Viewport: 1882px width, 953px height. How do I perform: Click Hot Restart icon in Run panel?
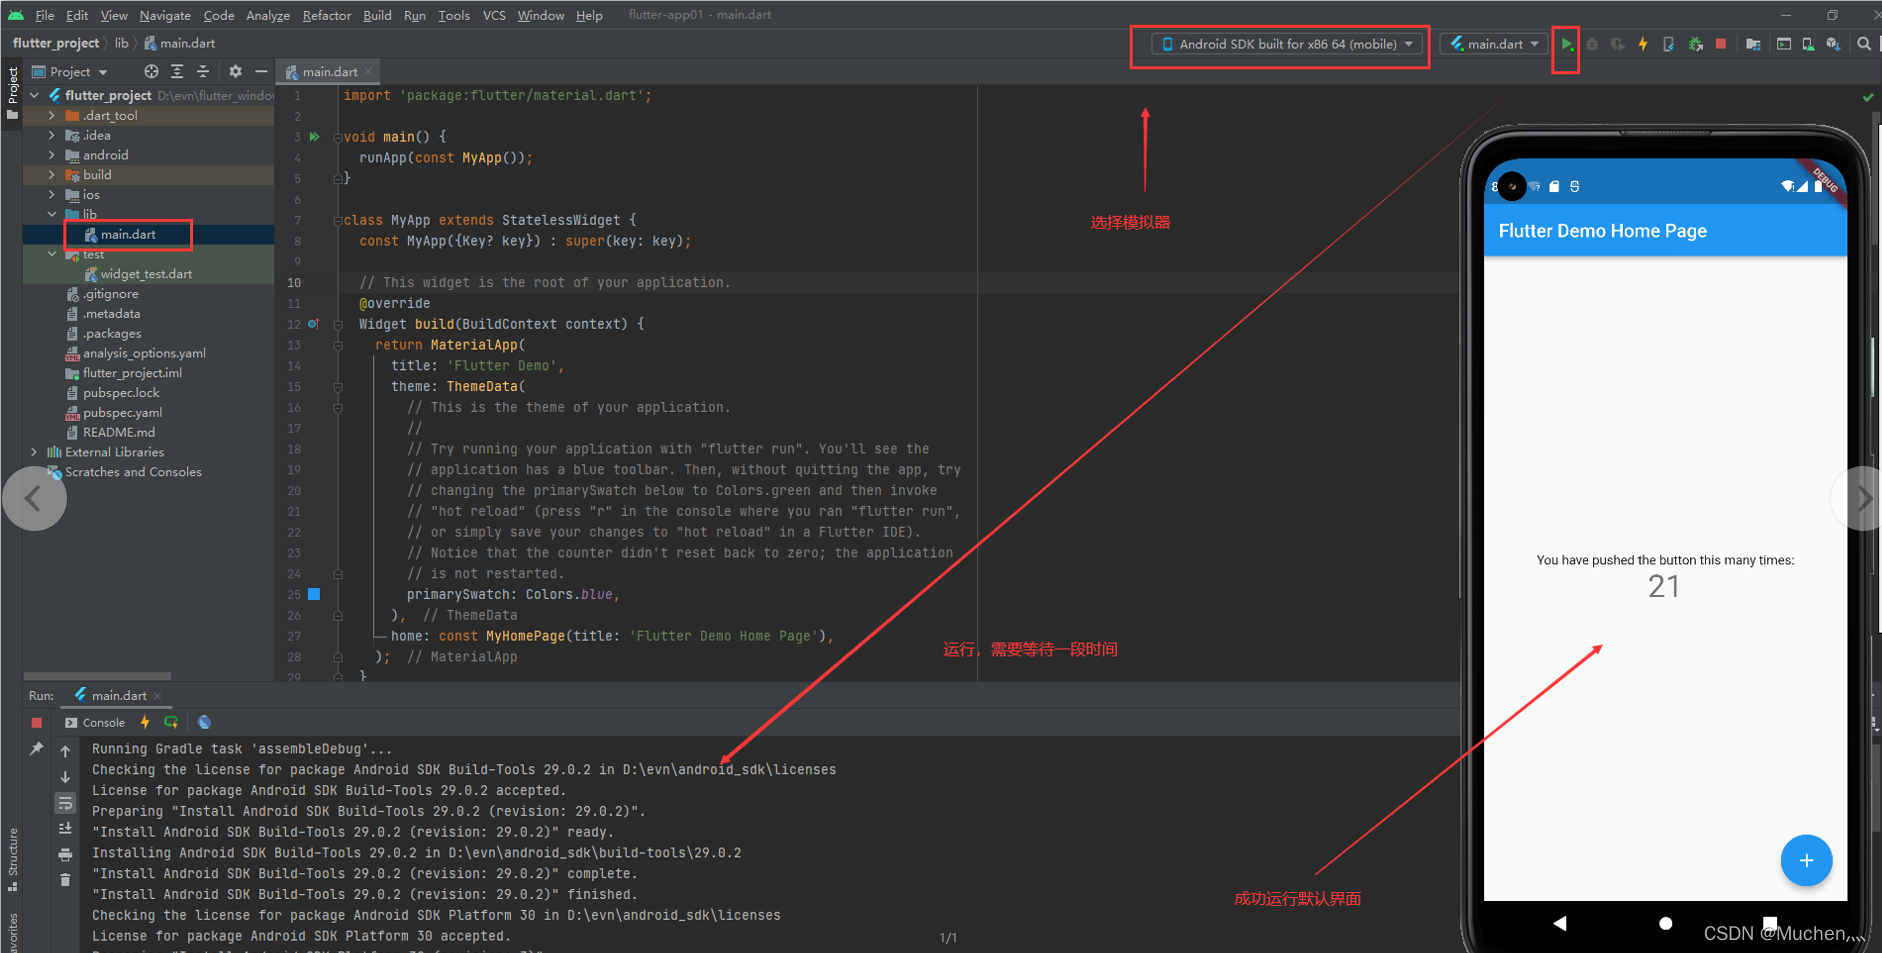[x=171, y=723]
